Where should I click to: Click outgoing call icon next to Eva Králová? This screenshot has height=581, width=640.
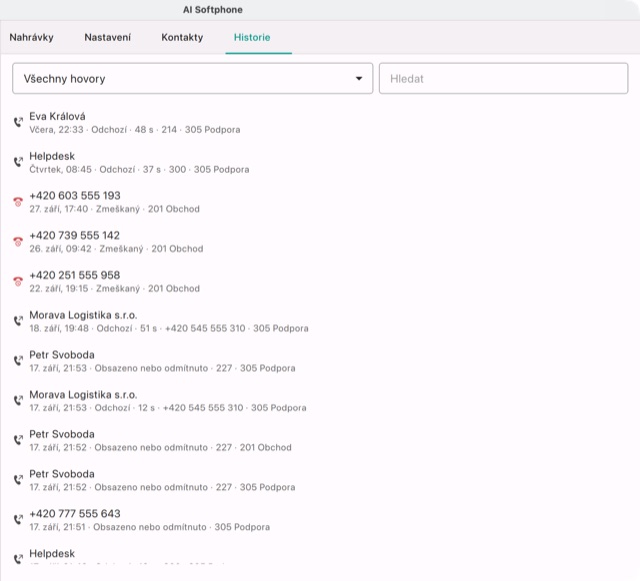[18, 122]
